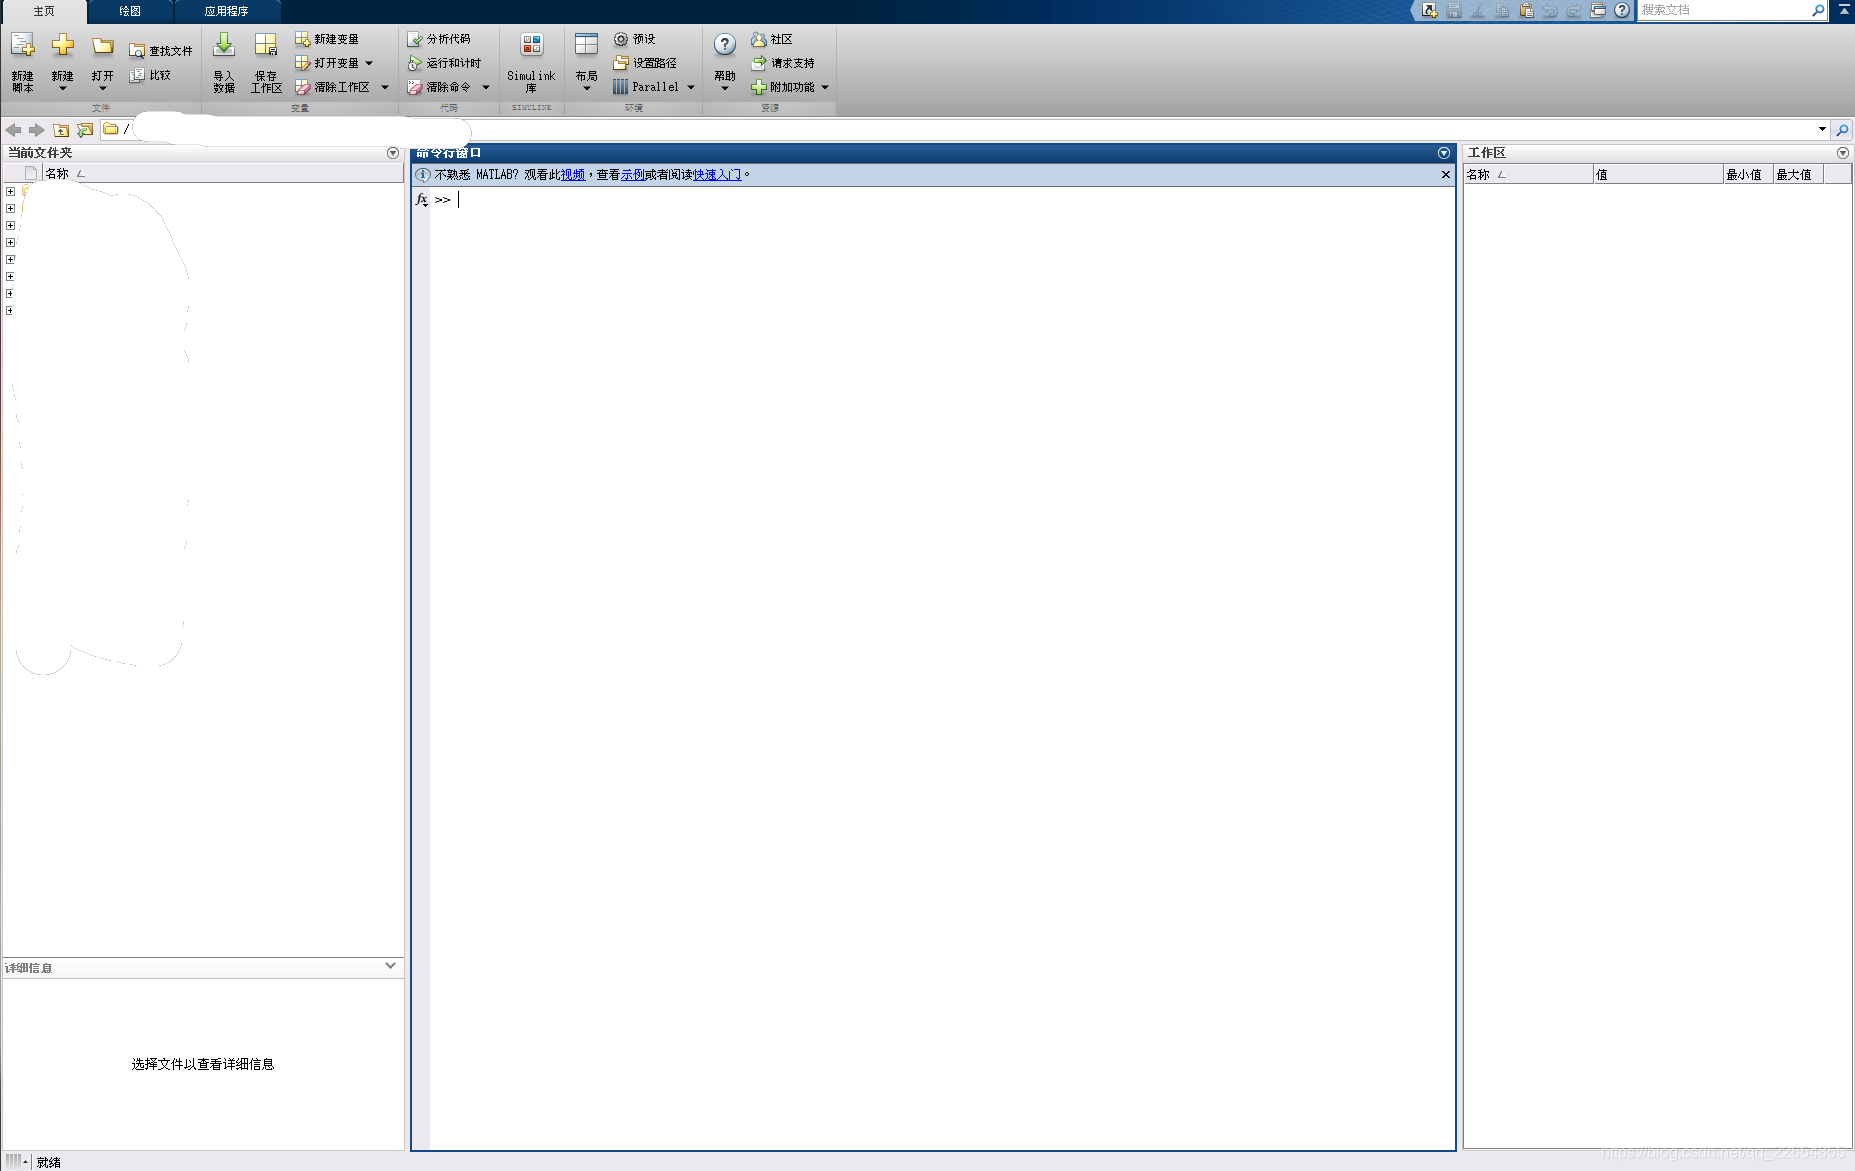Expand the Clear Workspace (清除工作区) dropdown arrow

point(385,87)
